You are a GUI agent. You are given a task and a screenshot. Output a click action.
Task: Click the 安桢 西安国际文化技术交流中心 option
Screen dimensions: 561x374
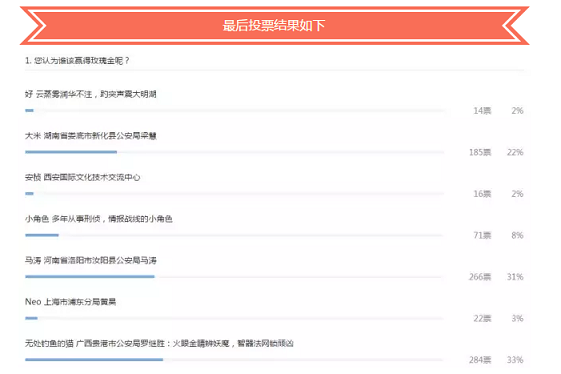tap(82, 177)
